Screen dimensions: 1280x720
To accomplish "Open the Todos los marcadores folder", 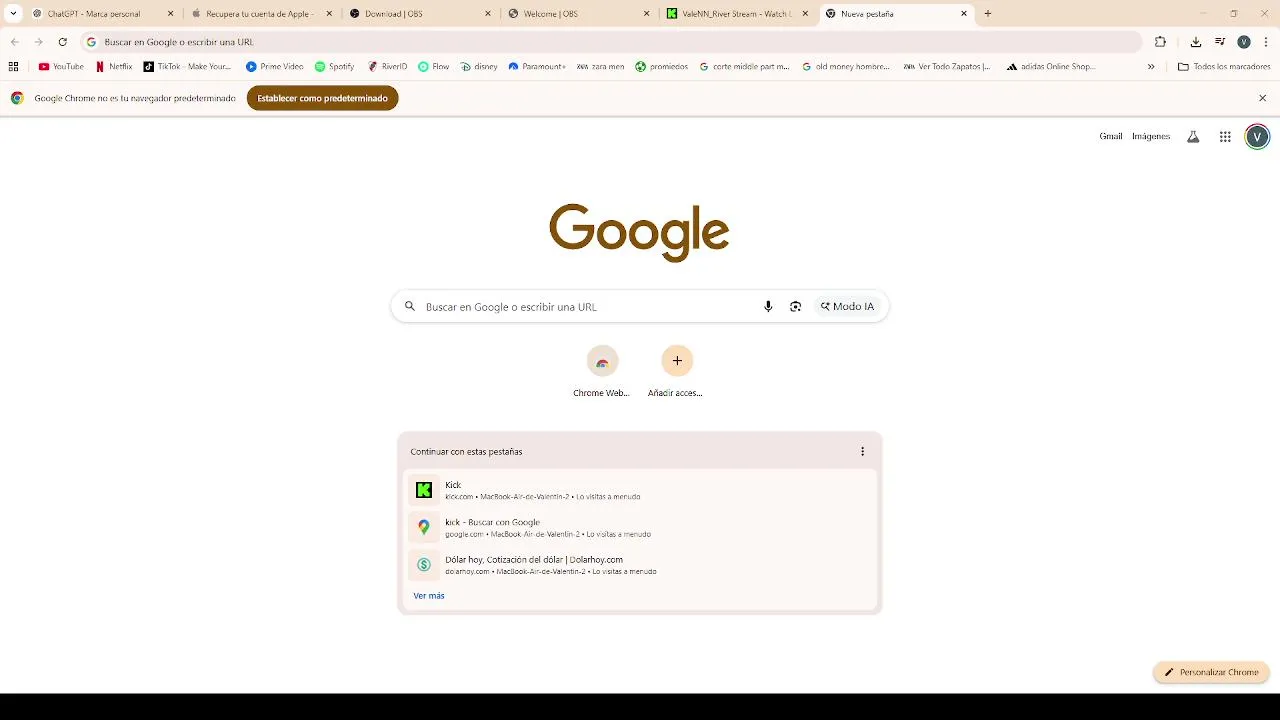I will [1224, 67].
